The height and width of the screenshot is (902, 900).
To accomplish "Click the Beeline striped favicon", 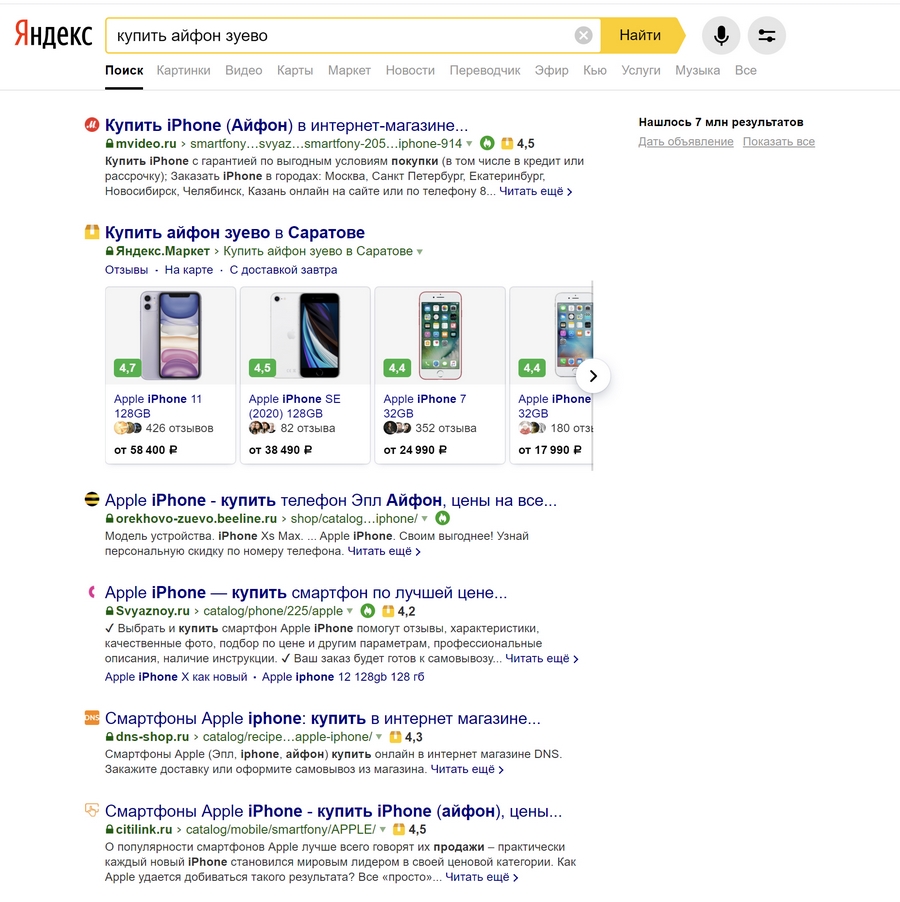I will point(92,499).
